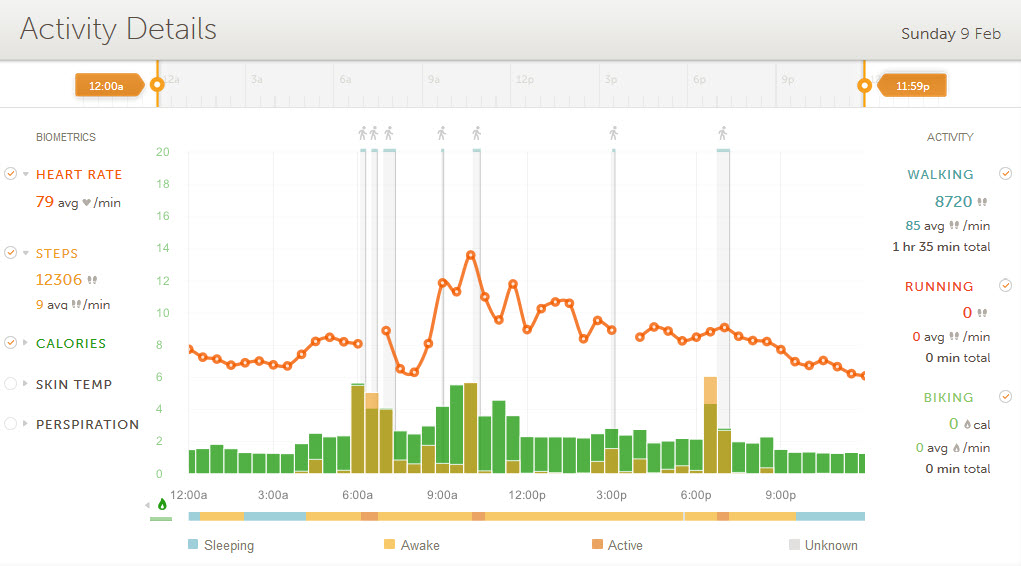Click the walking icon above the 9am marker
The width and height of the screenshot is (1021, 566).
[441, 133]
